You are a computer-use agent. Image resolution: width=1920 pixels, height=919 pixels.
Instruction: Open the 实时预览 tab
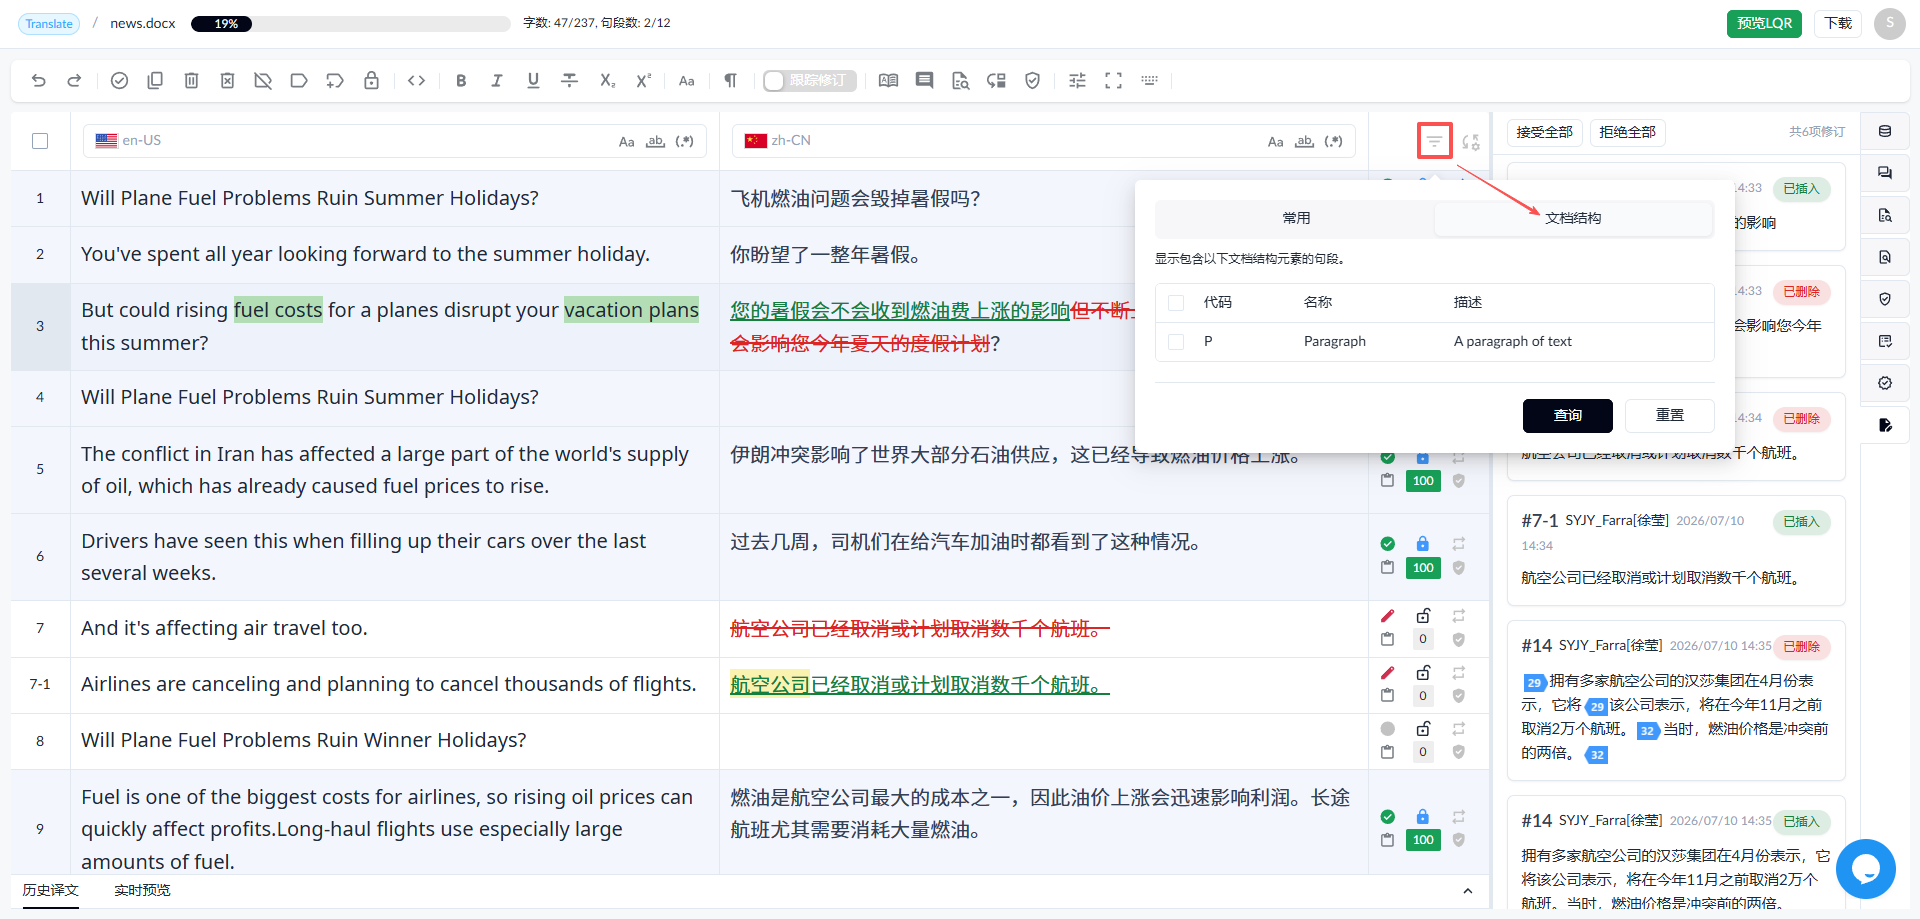coord(142,890)
